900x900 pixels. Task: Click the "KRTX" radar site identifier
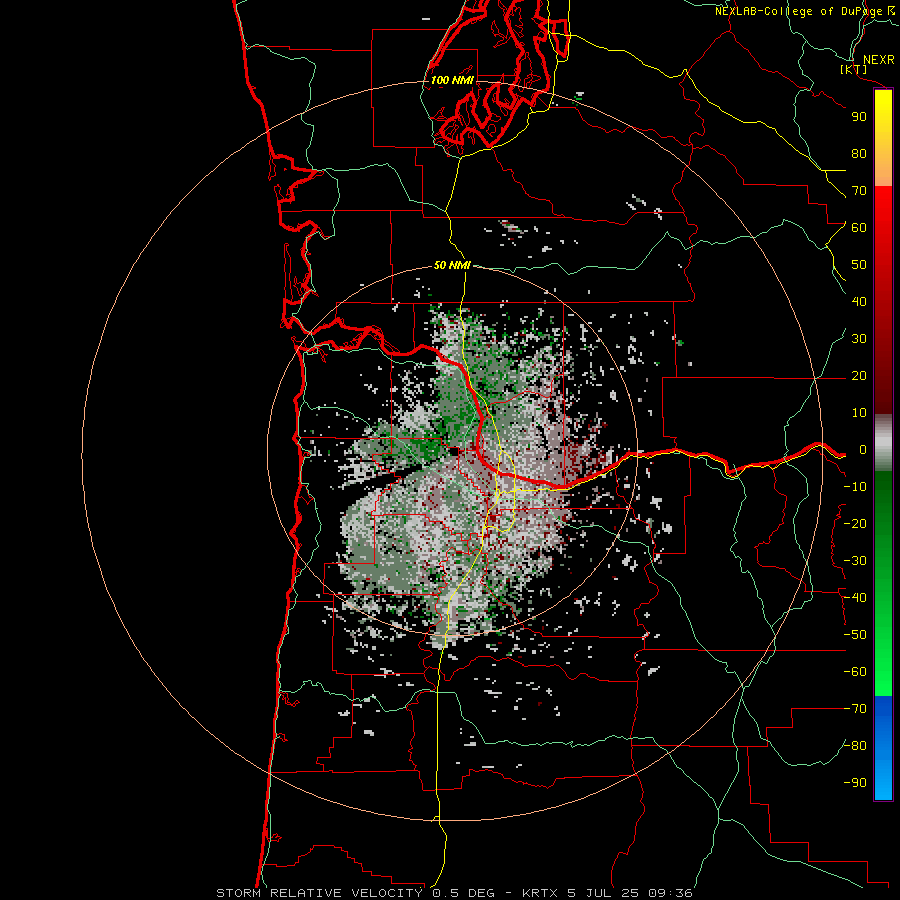click(541, 893)
